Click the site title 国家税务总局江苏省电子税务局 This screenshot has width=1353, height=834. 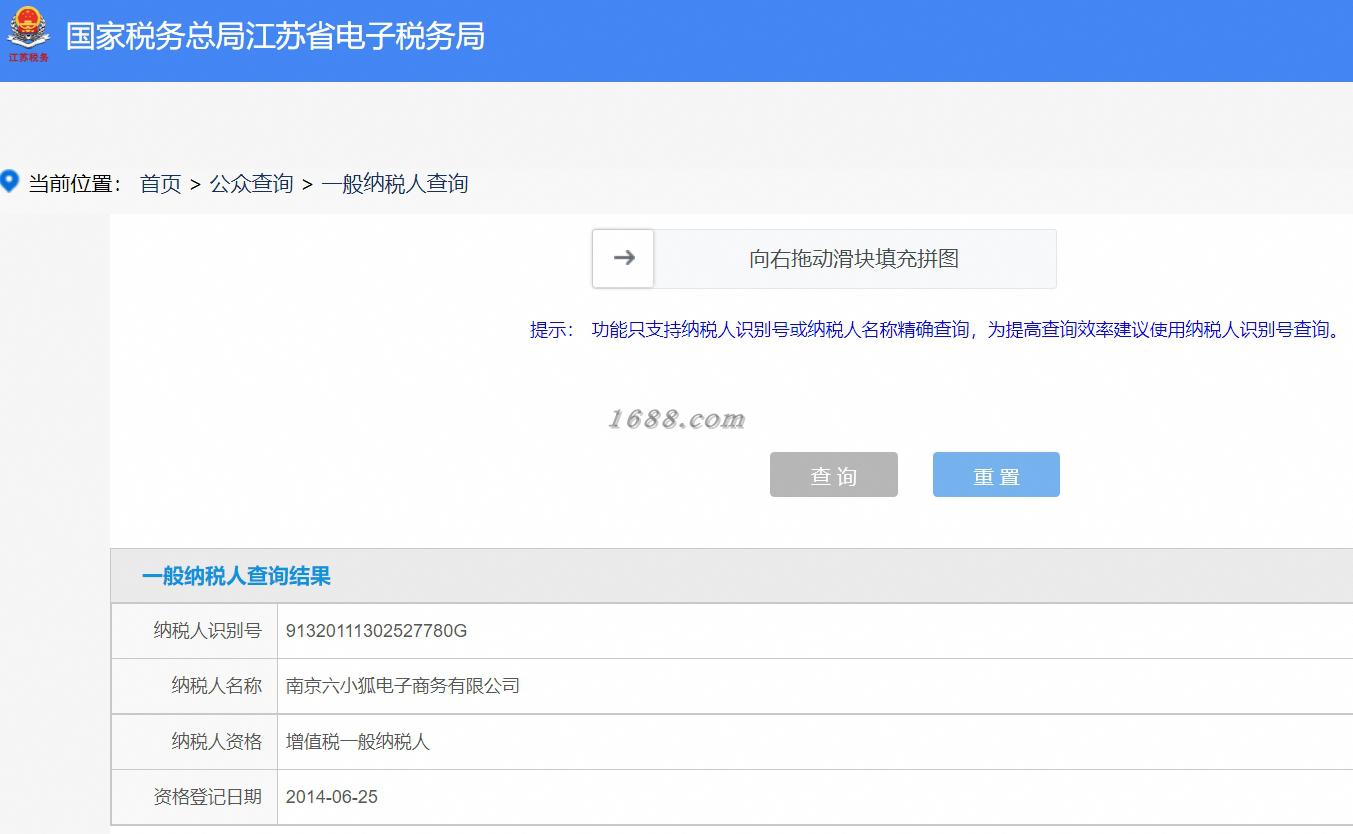(x=275, y=36)
